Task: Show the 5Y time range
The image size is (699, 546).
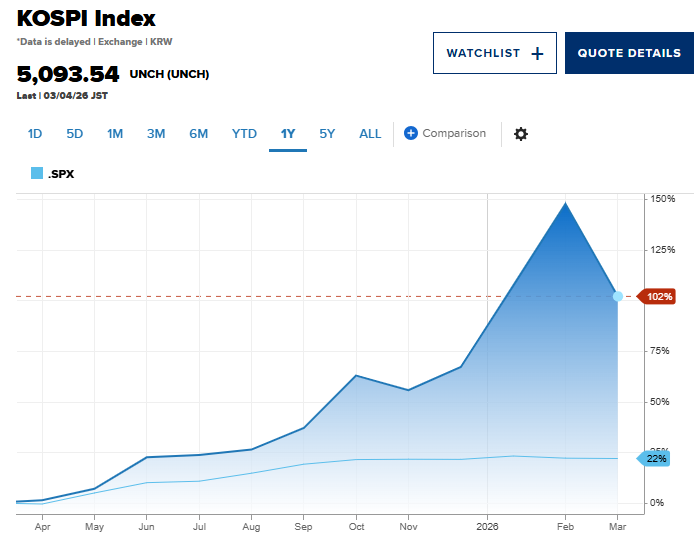Action: click(x=328, y=134)
